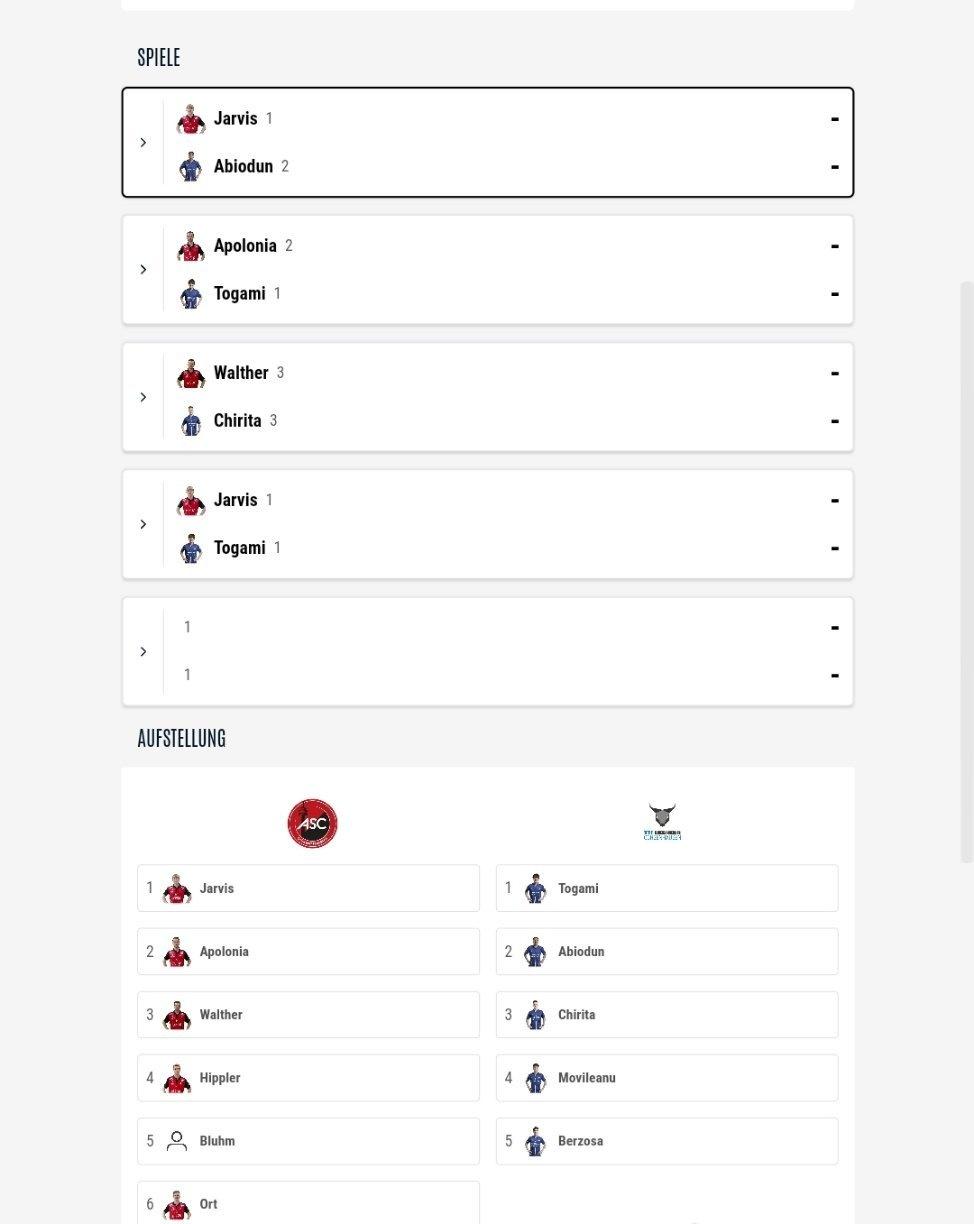974x1224 pixels.
Task: Click the placeholder avatar next to Bluhm
Action: (177, 1141)
